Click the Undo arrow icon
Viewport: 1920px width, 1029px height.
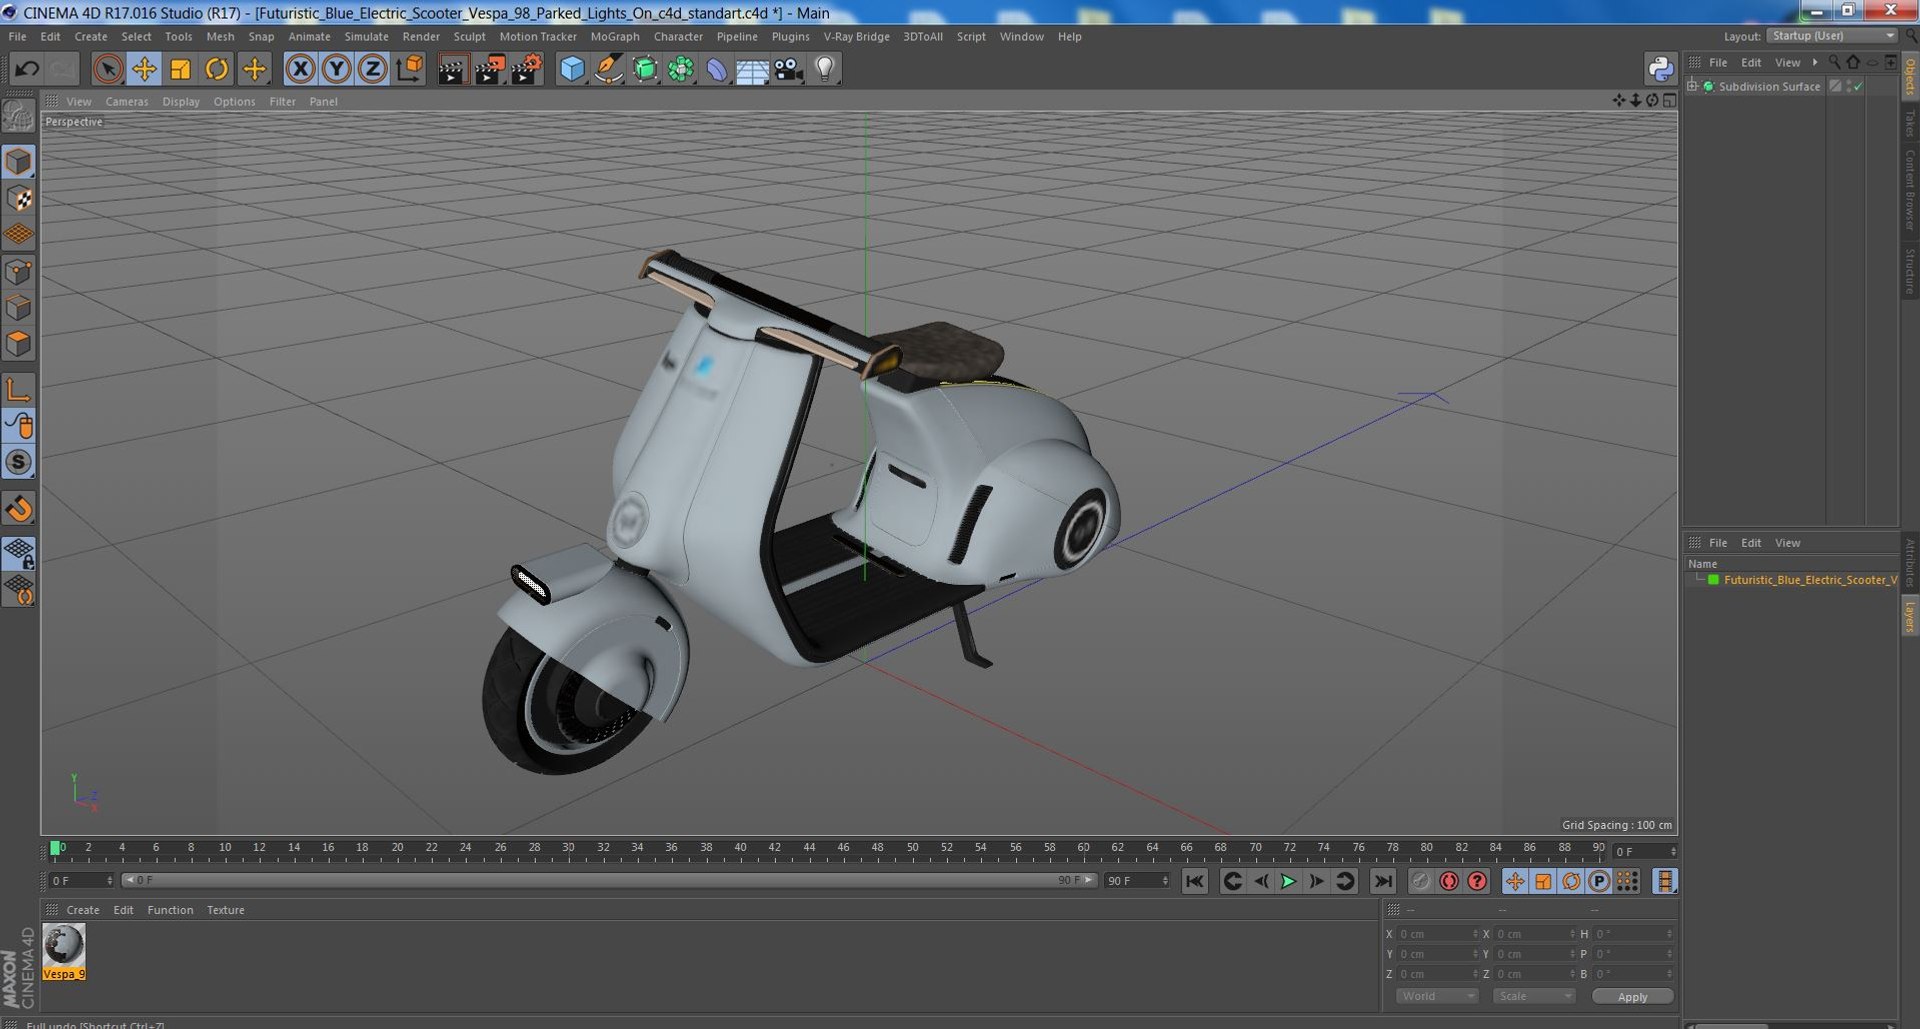[x=27, y=69]
